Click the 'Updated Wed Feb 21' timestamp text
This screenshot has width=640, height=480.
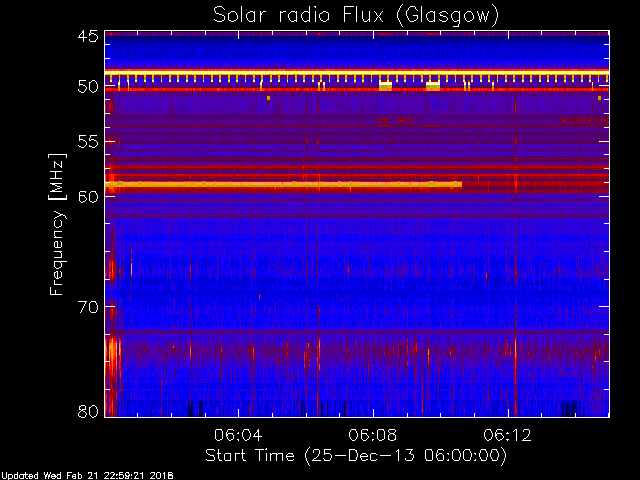(87, 476)
